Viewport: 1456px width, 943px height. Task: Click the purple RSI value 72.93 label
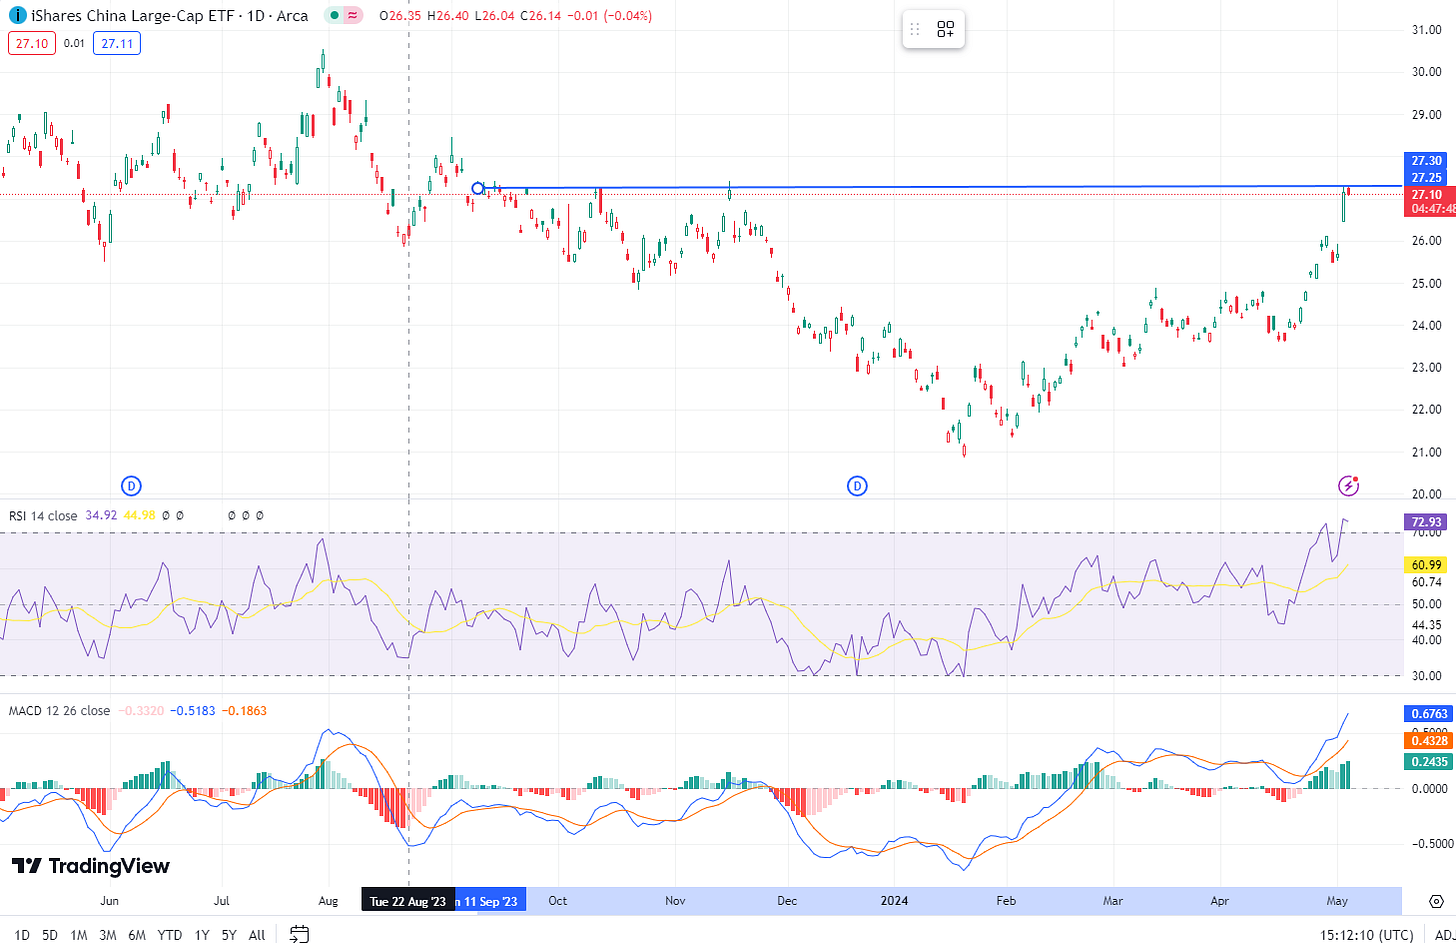(1427, 522)
